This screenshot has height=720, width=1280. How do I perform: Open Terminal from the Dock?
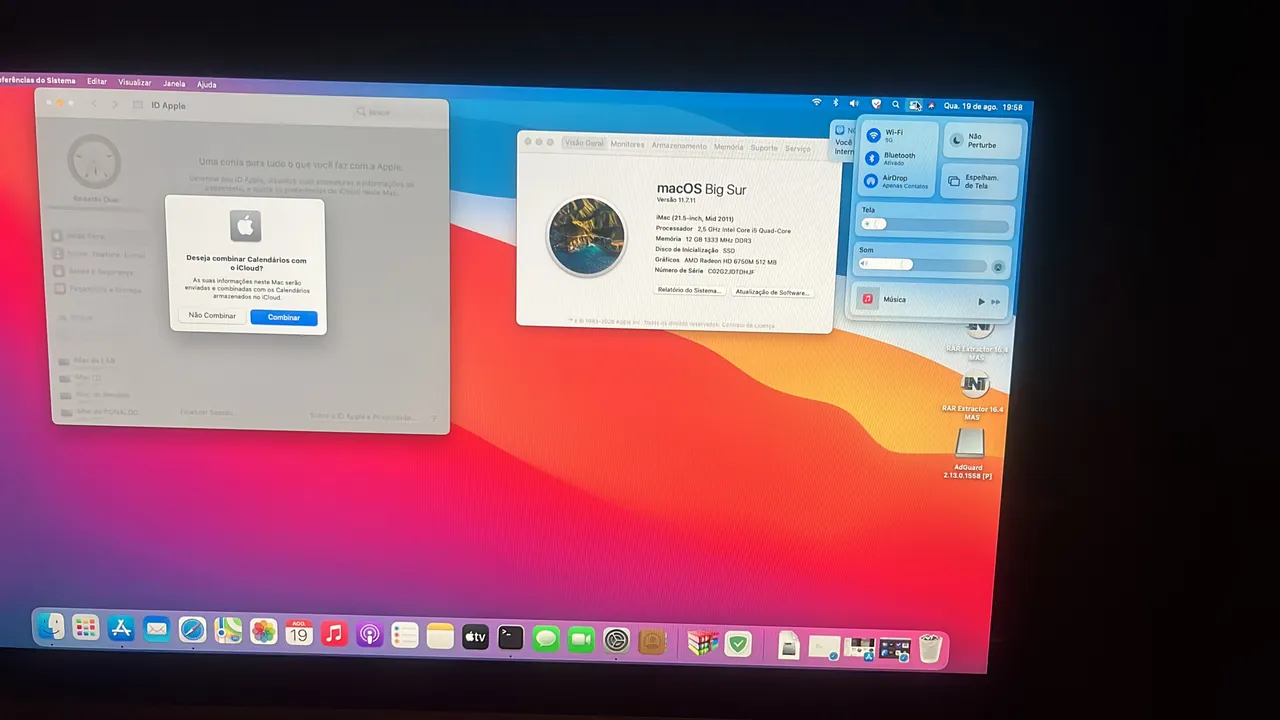coord(511,638)
